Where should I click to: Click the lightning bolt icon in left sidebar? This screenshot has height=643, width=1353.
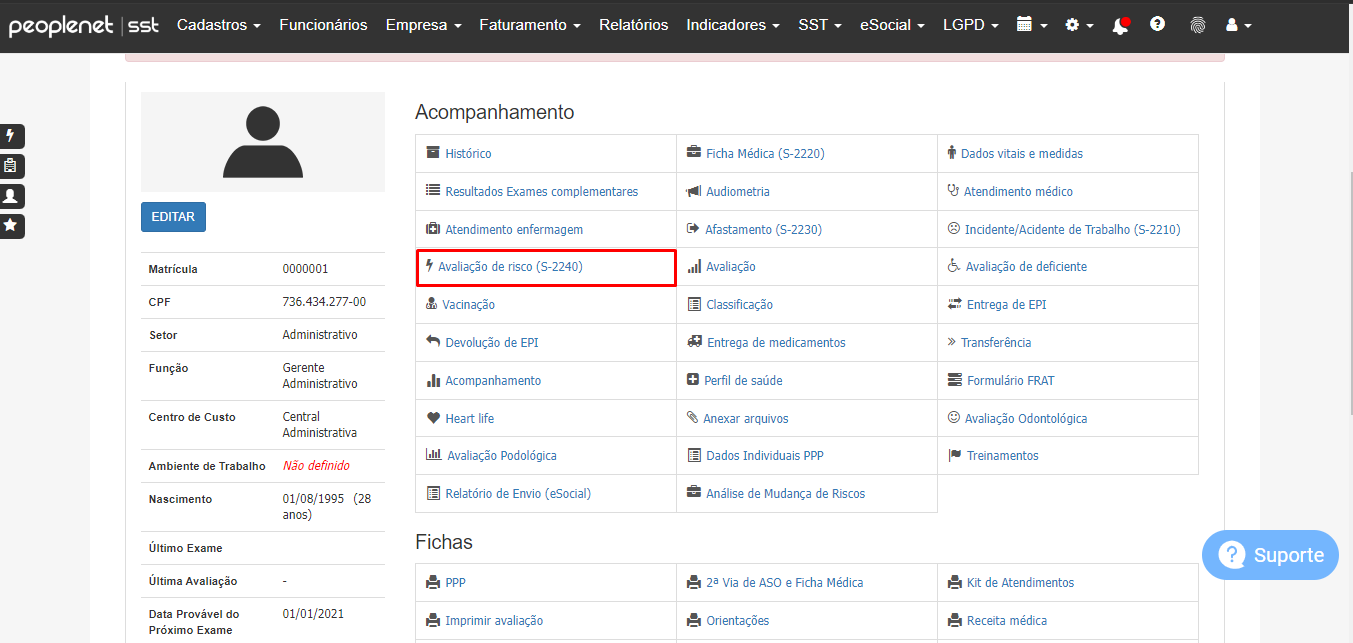click(x=12, y=136)
